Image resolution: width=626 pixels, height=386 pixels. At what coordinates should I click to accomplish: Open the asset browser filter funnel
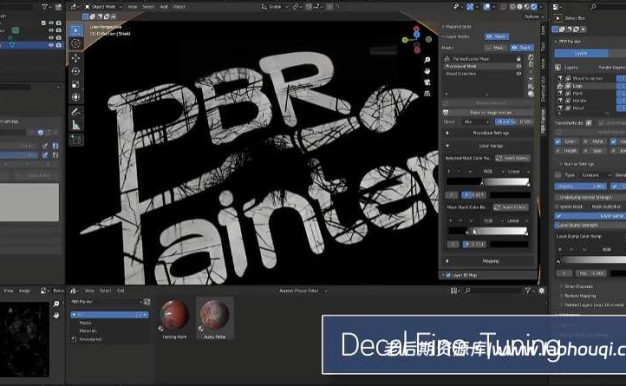click(527, 291)
